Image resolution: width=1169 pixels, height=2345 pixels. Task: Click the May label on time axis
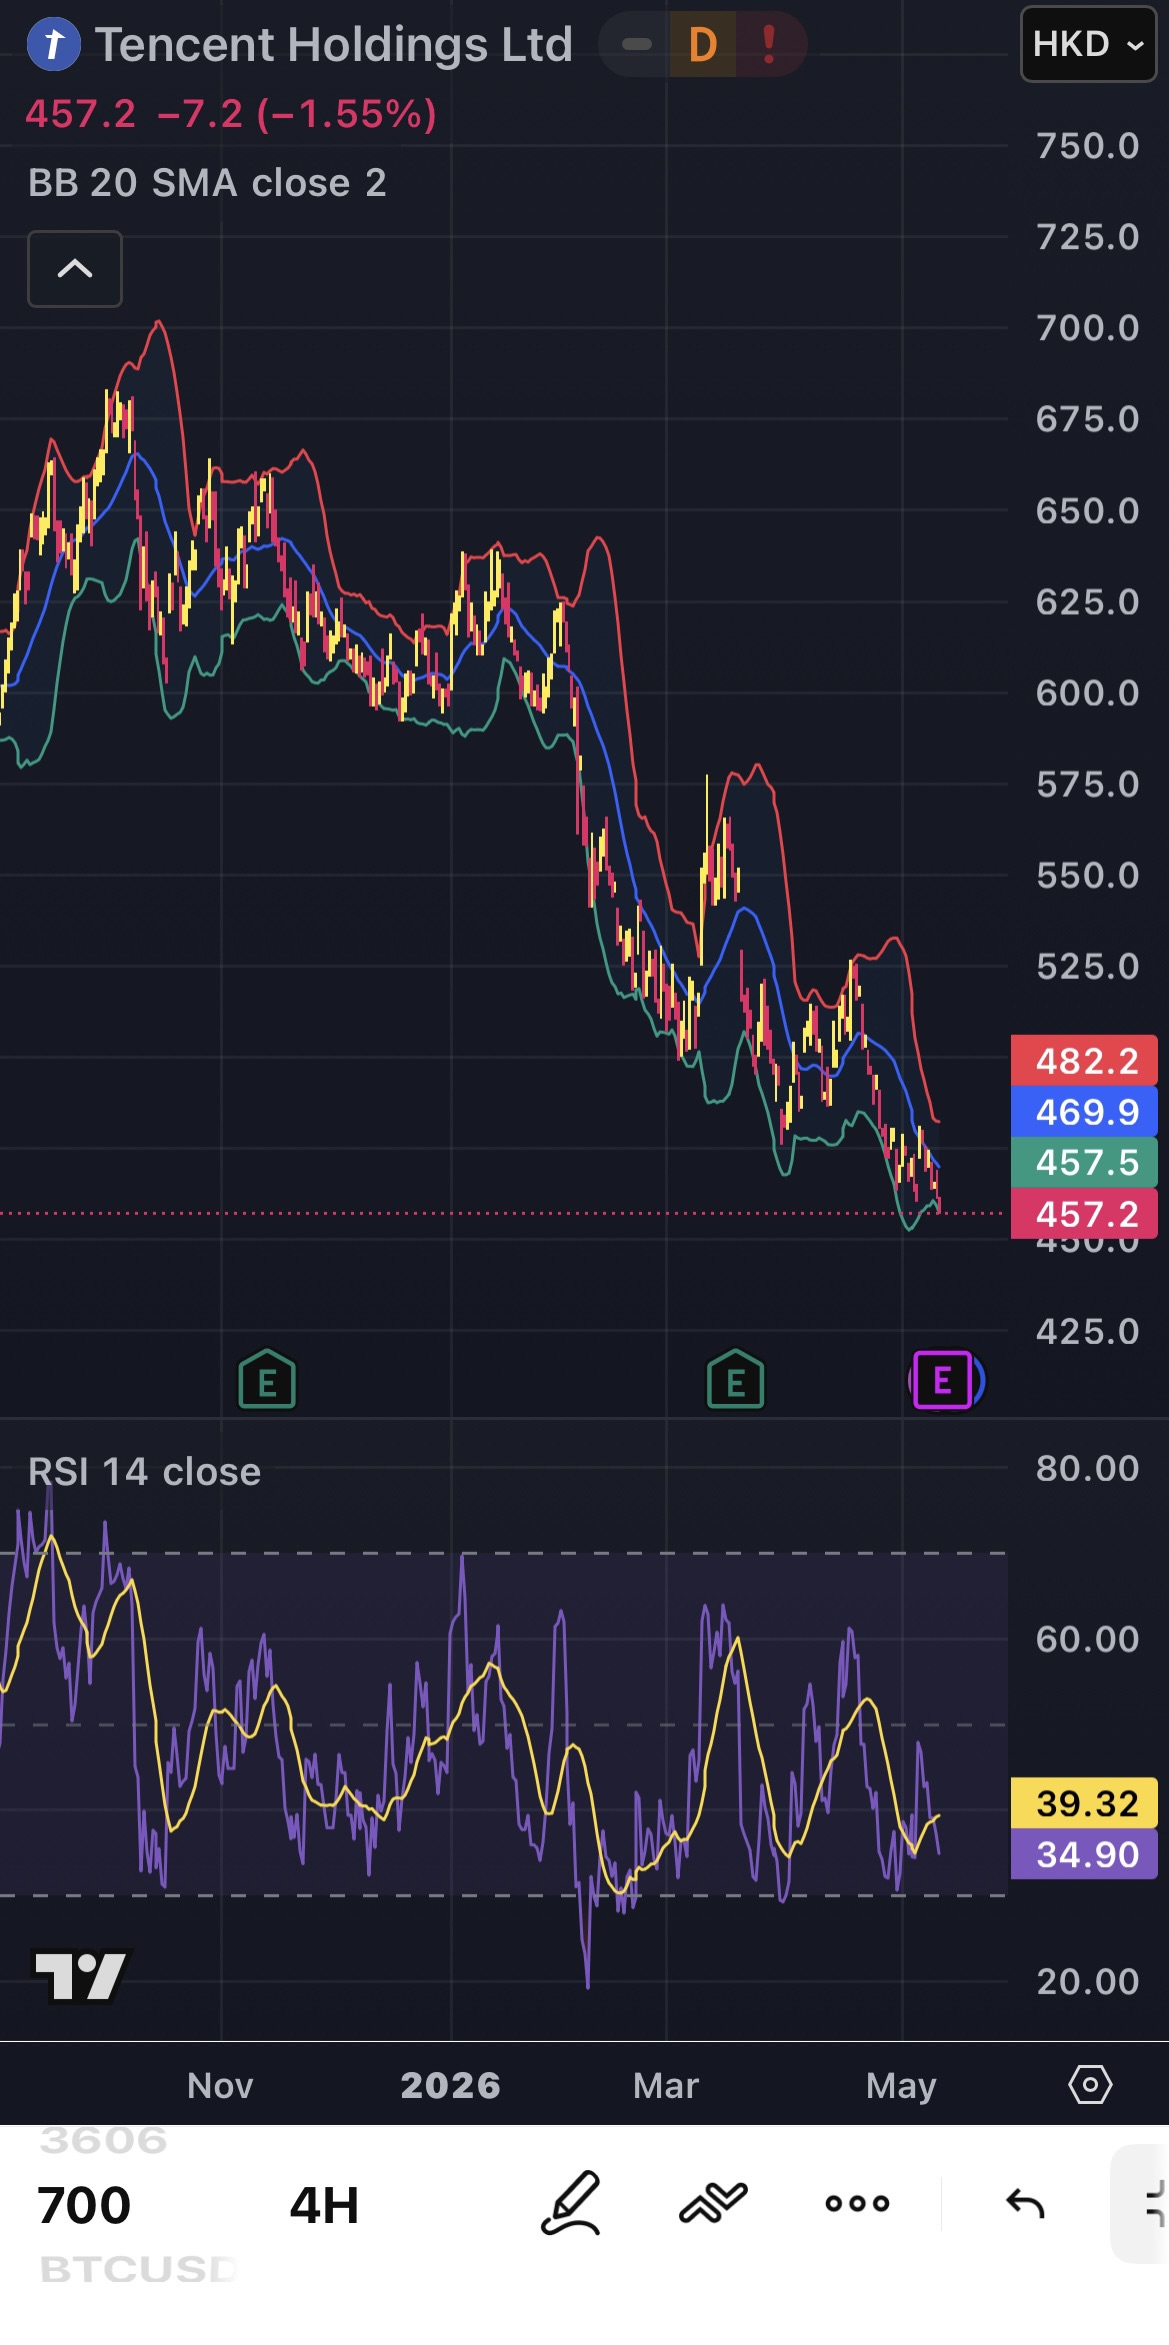[901, 2086]
